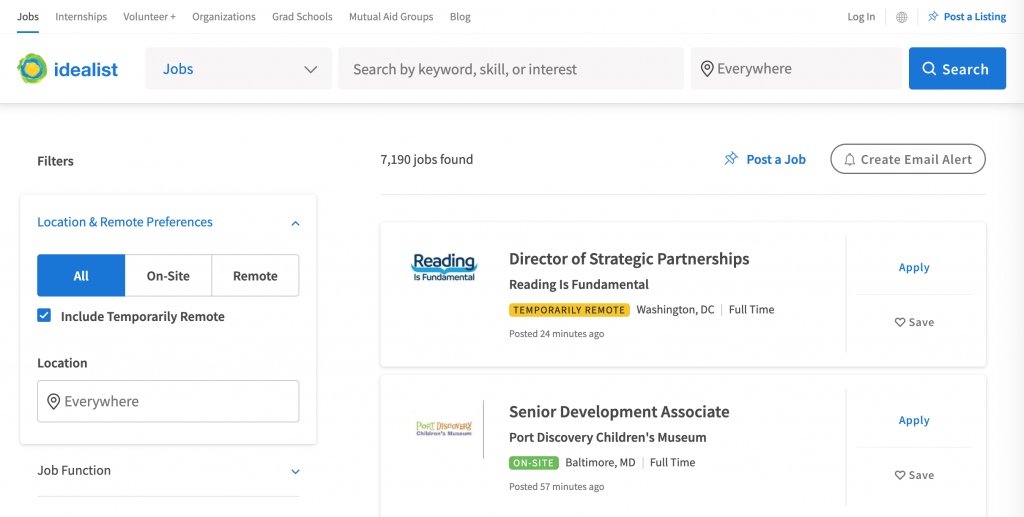
Task: Click the Location filter input in sidebar
Action: click(168, 401)
